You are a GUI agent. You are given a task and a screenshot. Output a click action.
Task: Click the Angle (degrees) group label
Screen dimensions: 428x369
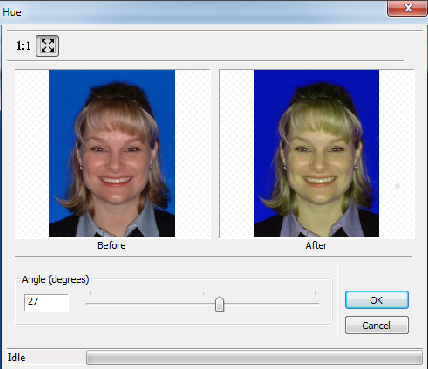click(55, 279)
